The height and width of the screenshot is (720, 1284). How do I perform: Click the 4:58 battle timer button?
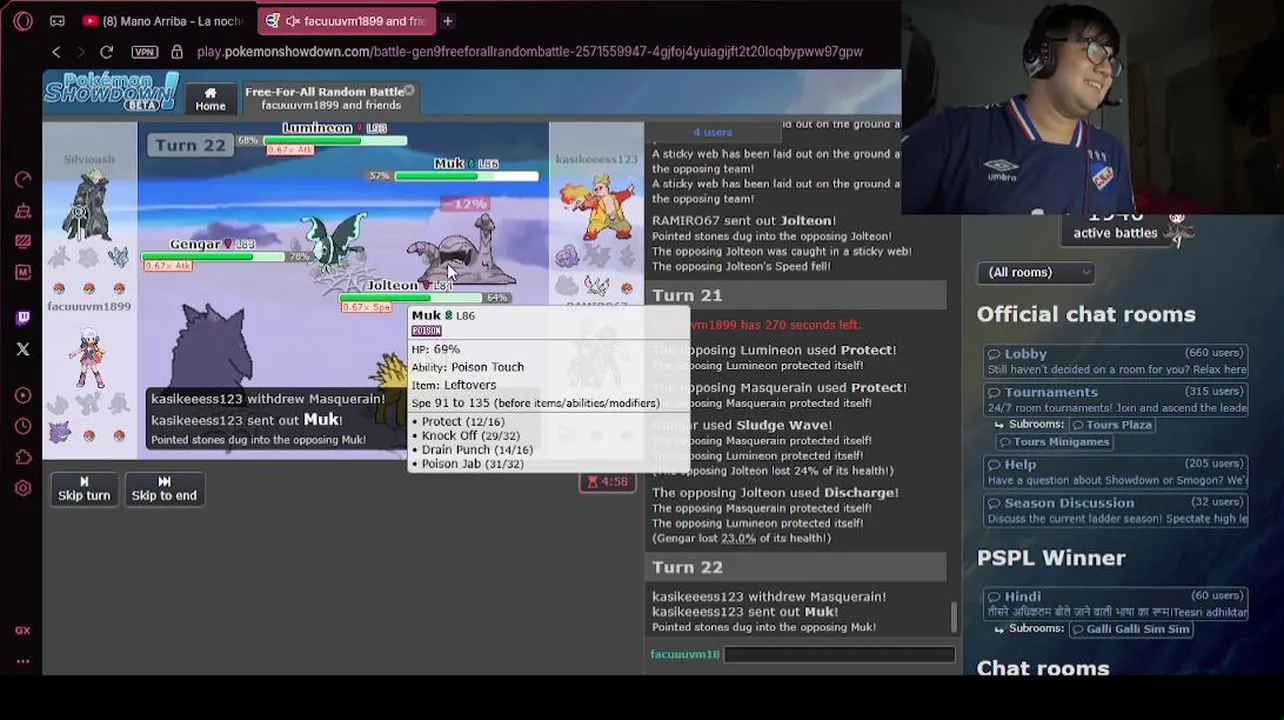coord(608,481)
